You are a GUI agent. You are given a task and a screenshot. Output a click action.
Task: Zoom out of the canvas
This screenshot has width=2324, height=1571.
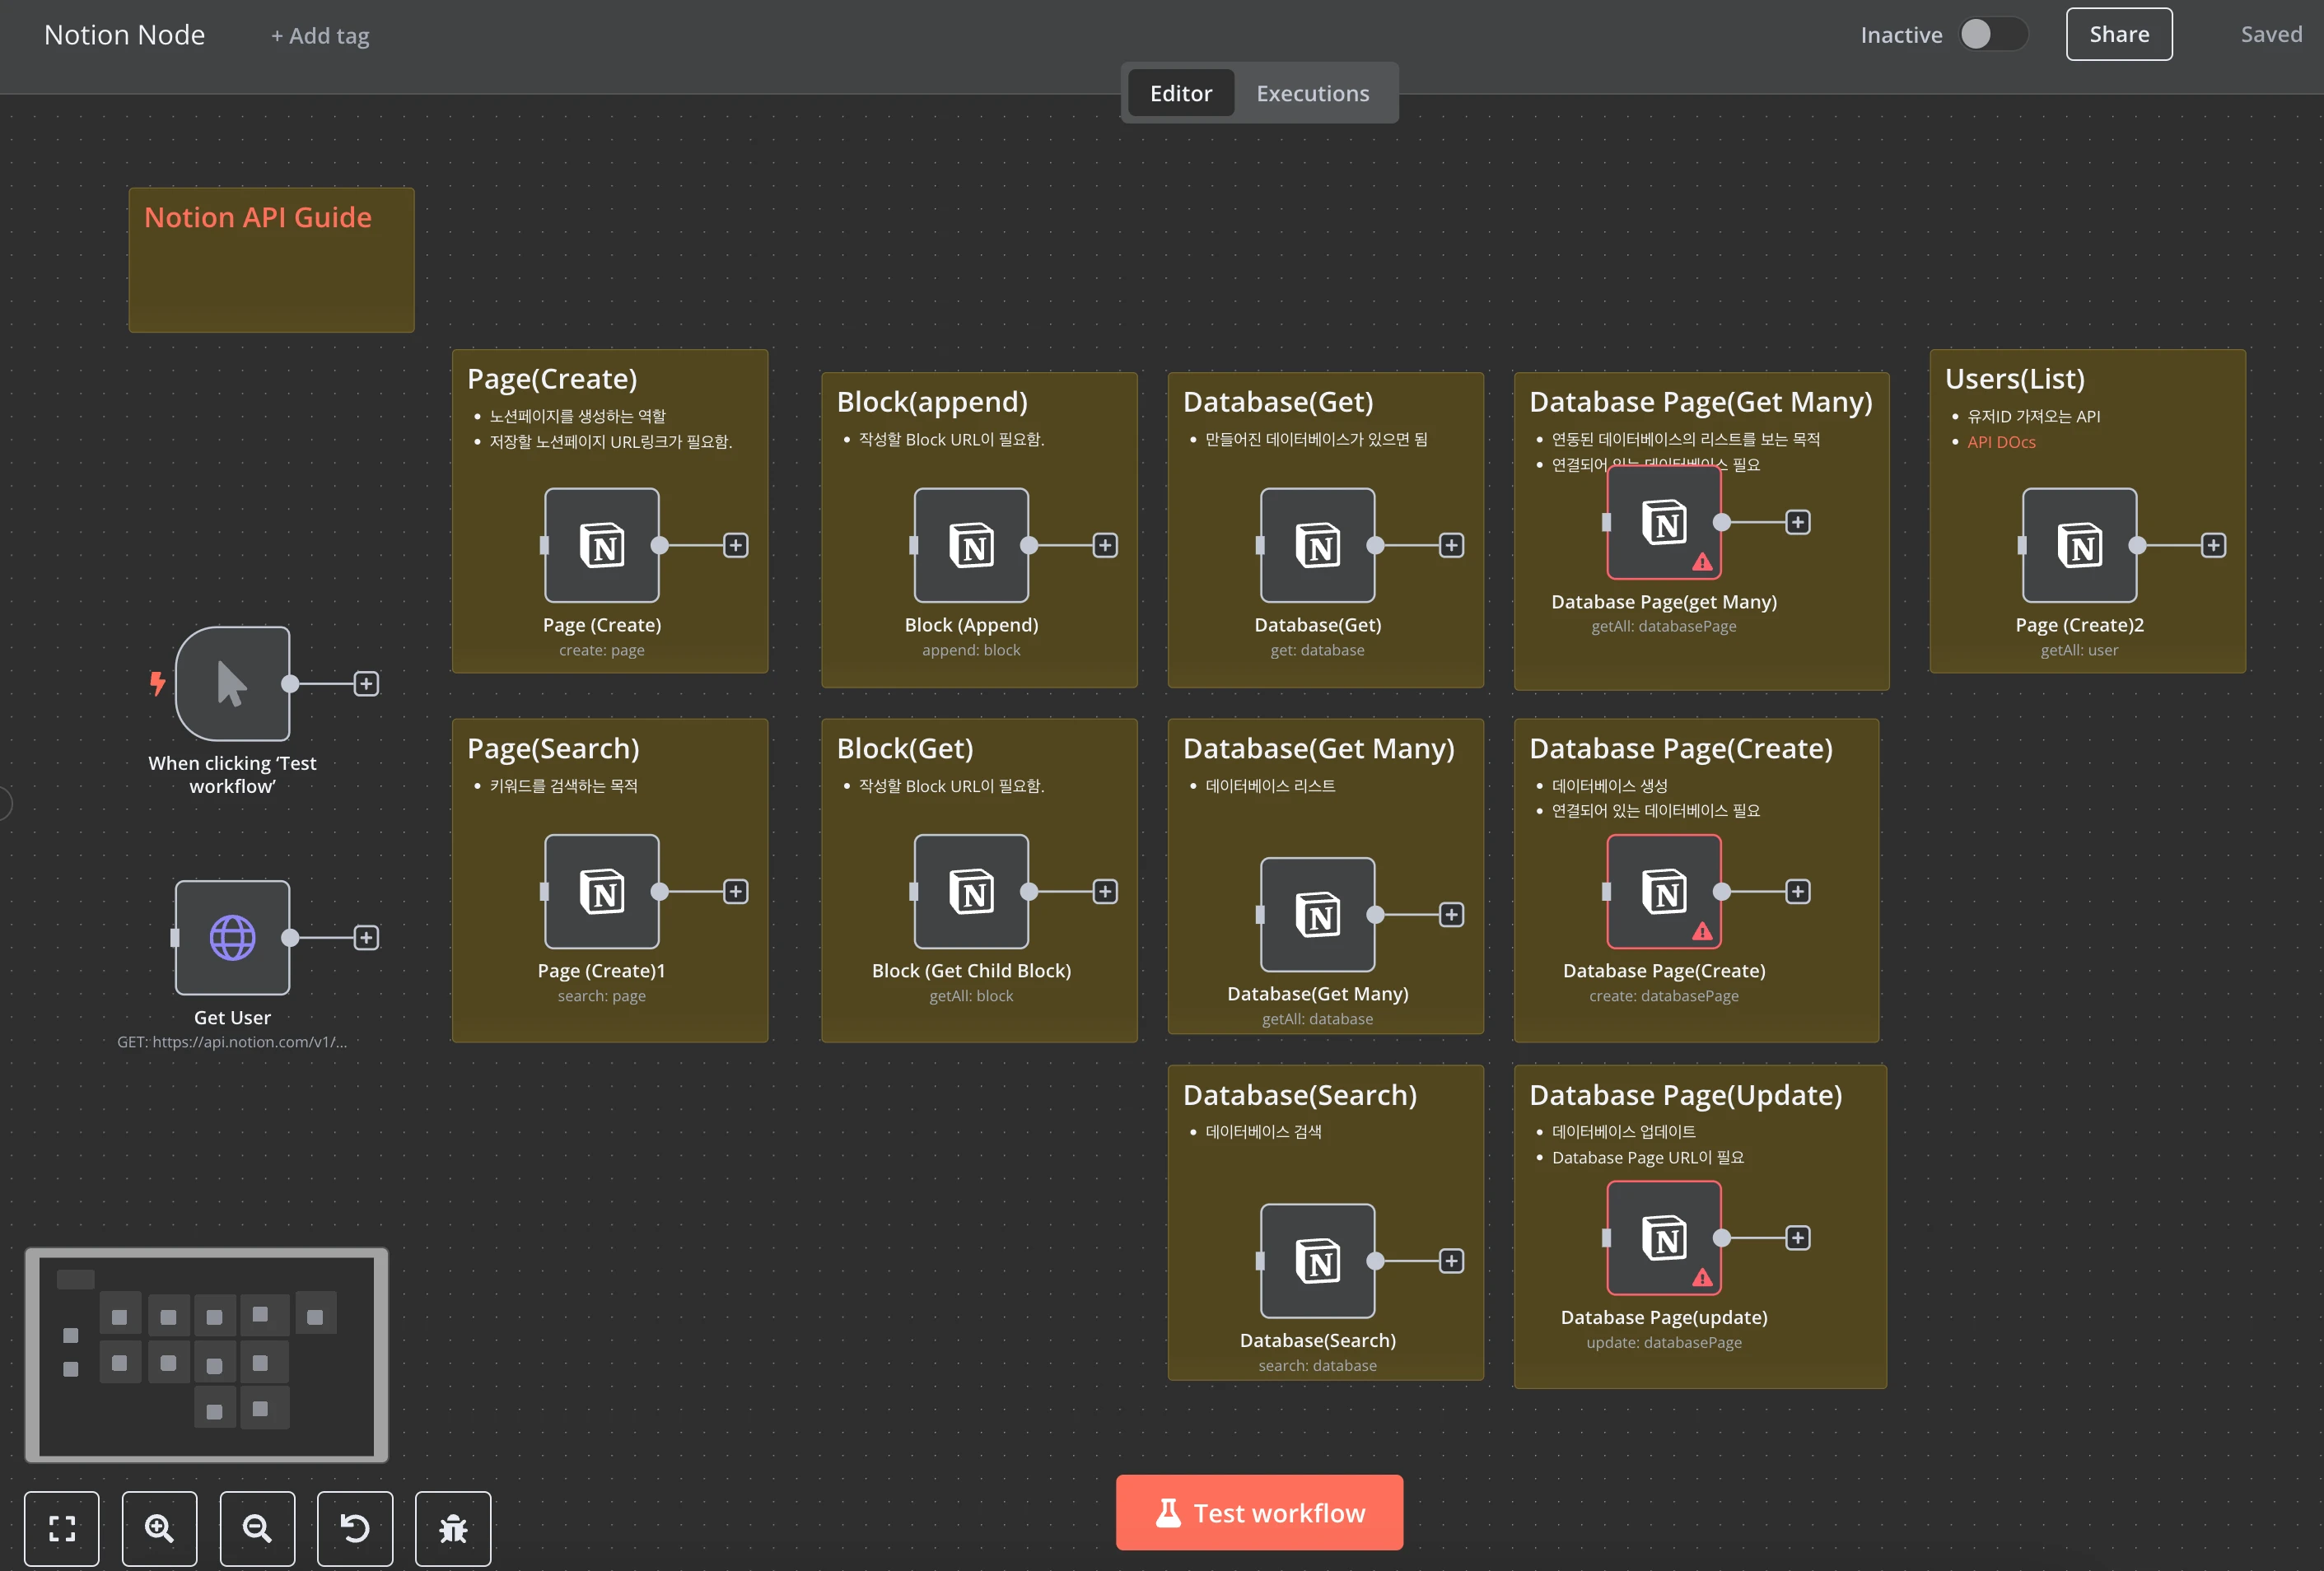click(x=257, y=1528)
